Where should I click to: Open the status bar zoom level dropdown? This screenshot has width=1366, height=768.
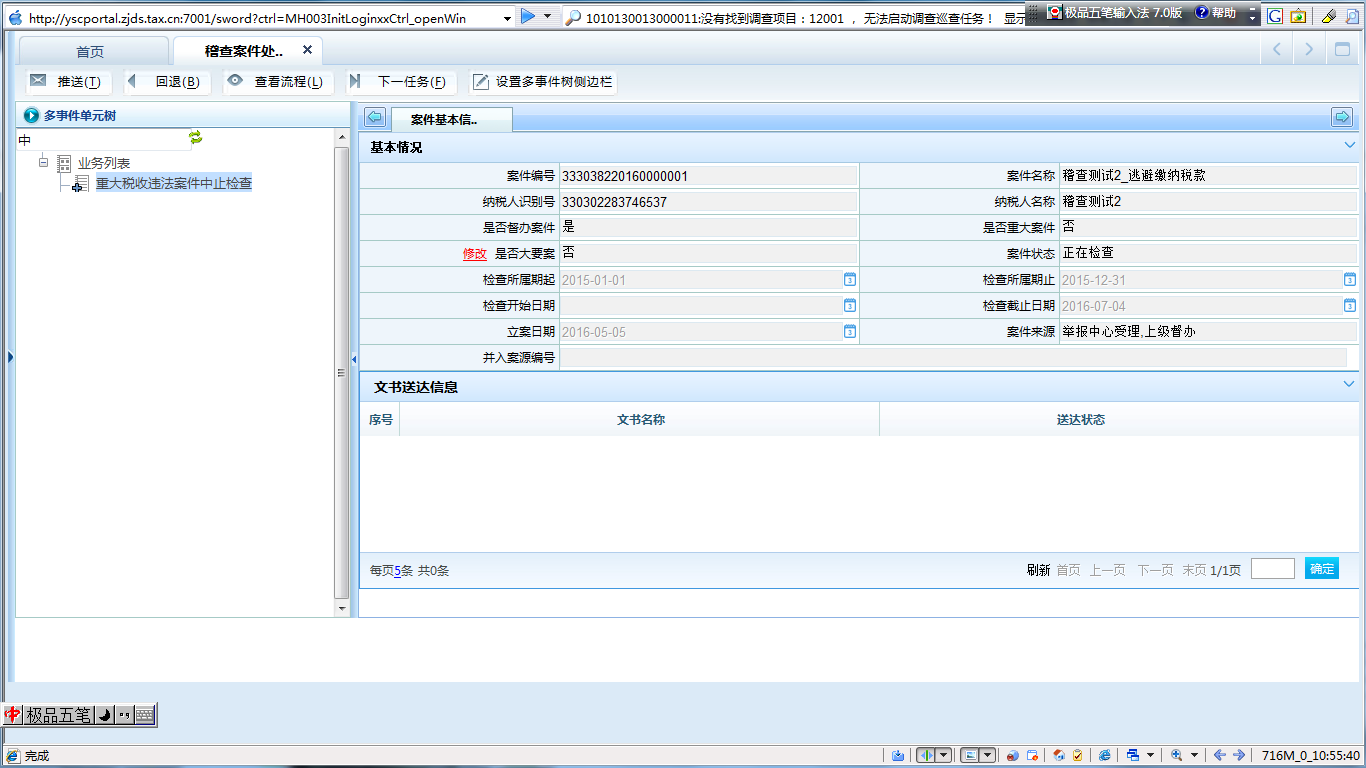1194,755
